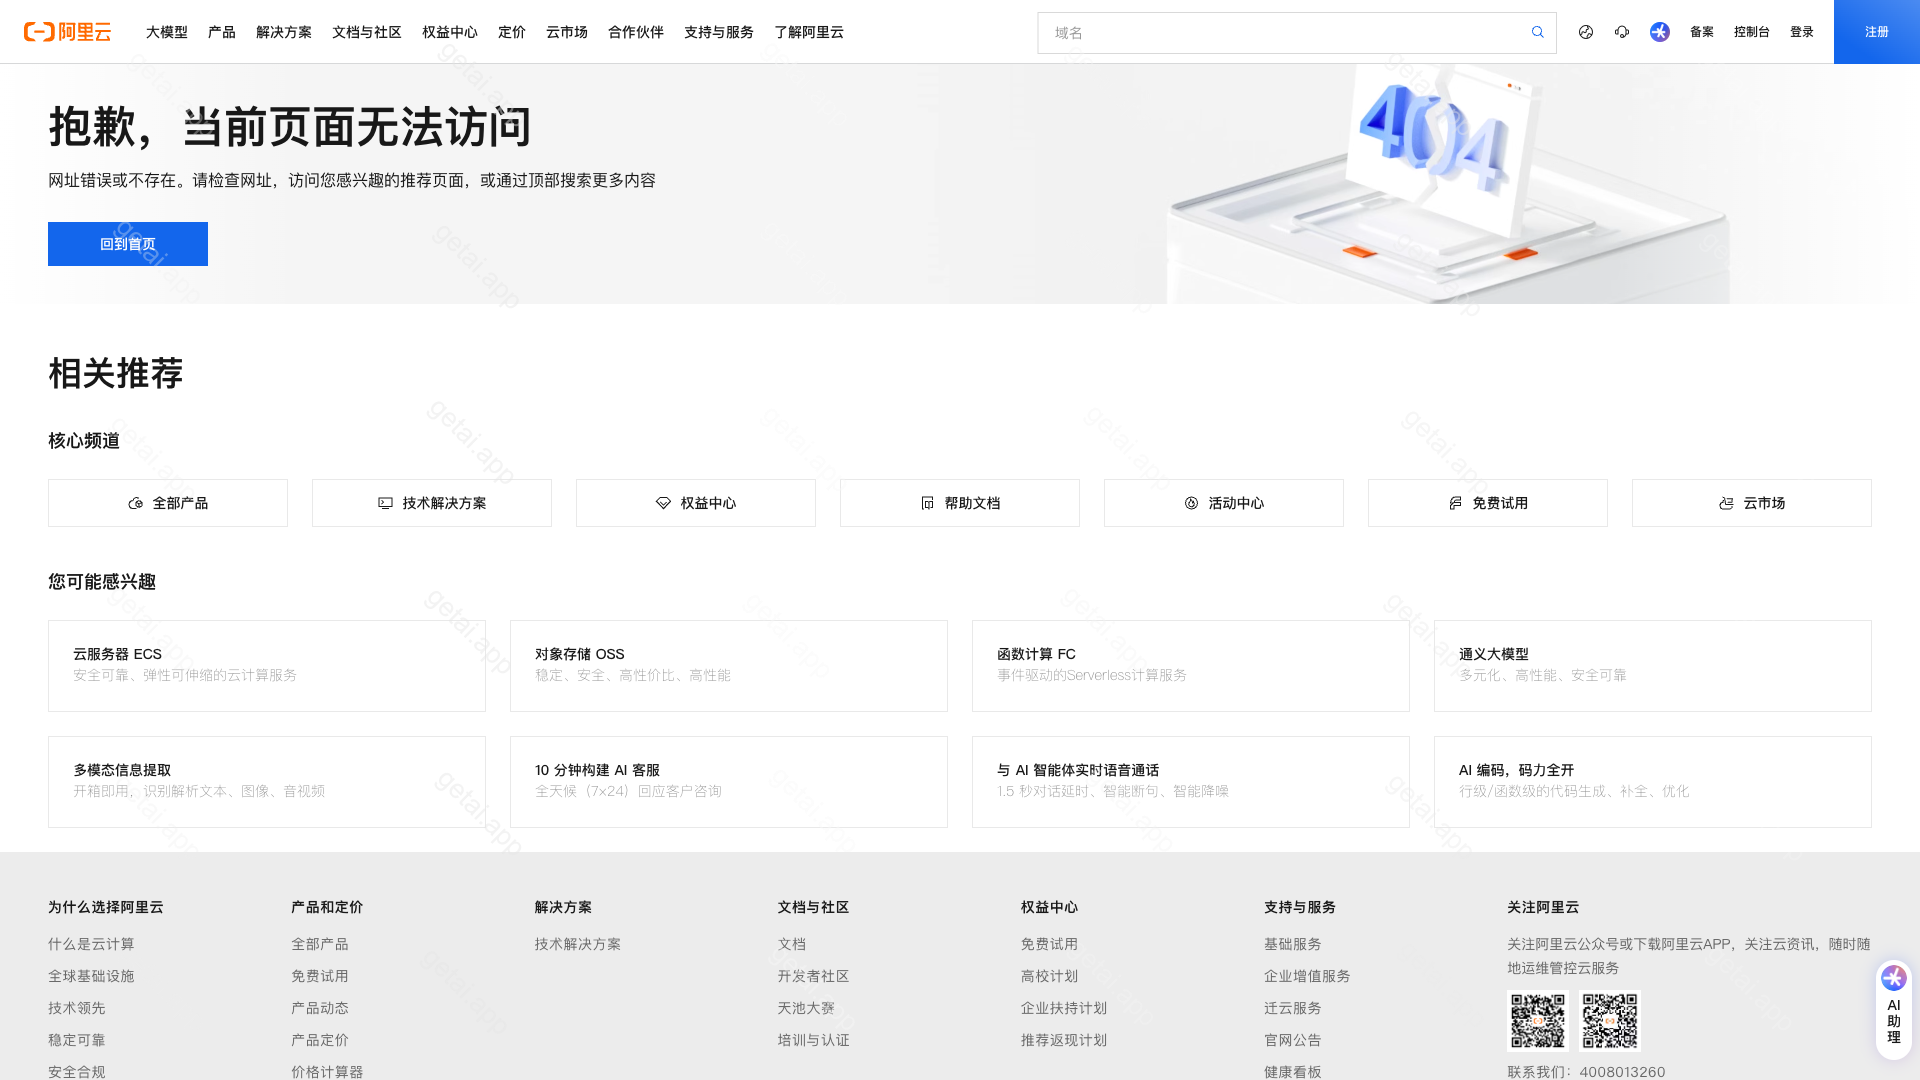The image size is (1920, 1080).
Task: Click the 登录 link
Action: pos(1802,32)
